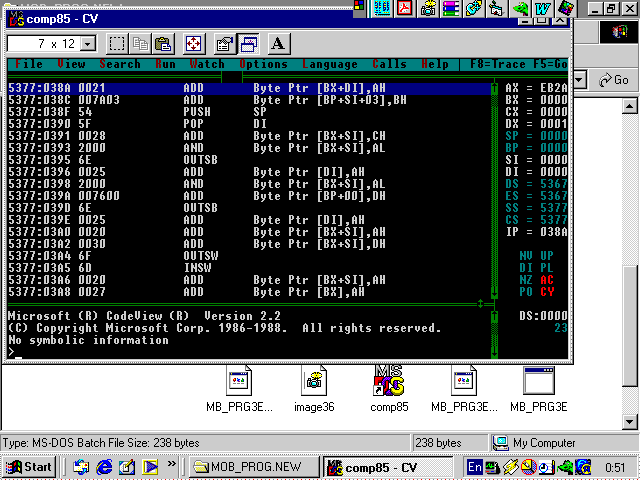Open the font size 7 x 12 dropdown
640x481 pixels.
click(x=88, y=44)
